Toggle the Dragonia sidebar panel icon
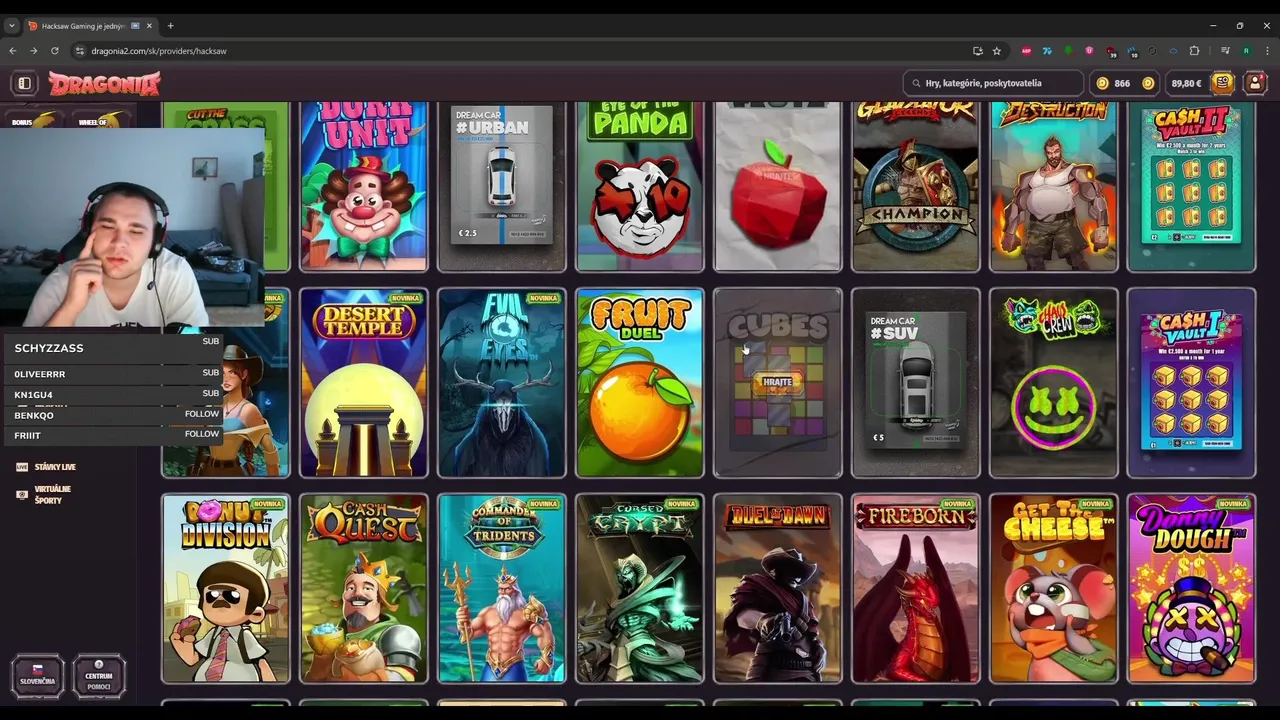Screen dimensions: 1280x720 25,83
